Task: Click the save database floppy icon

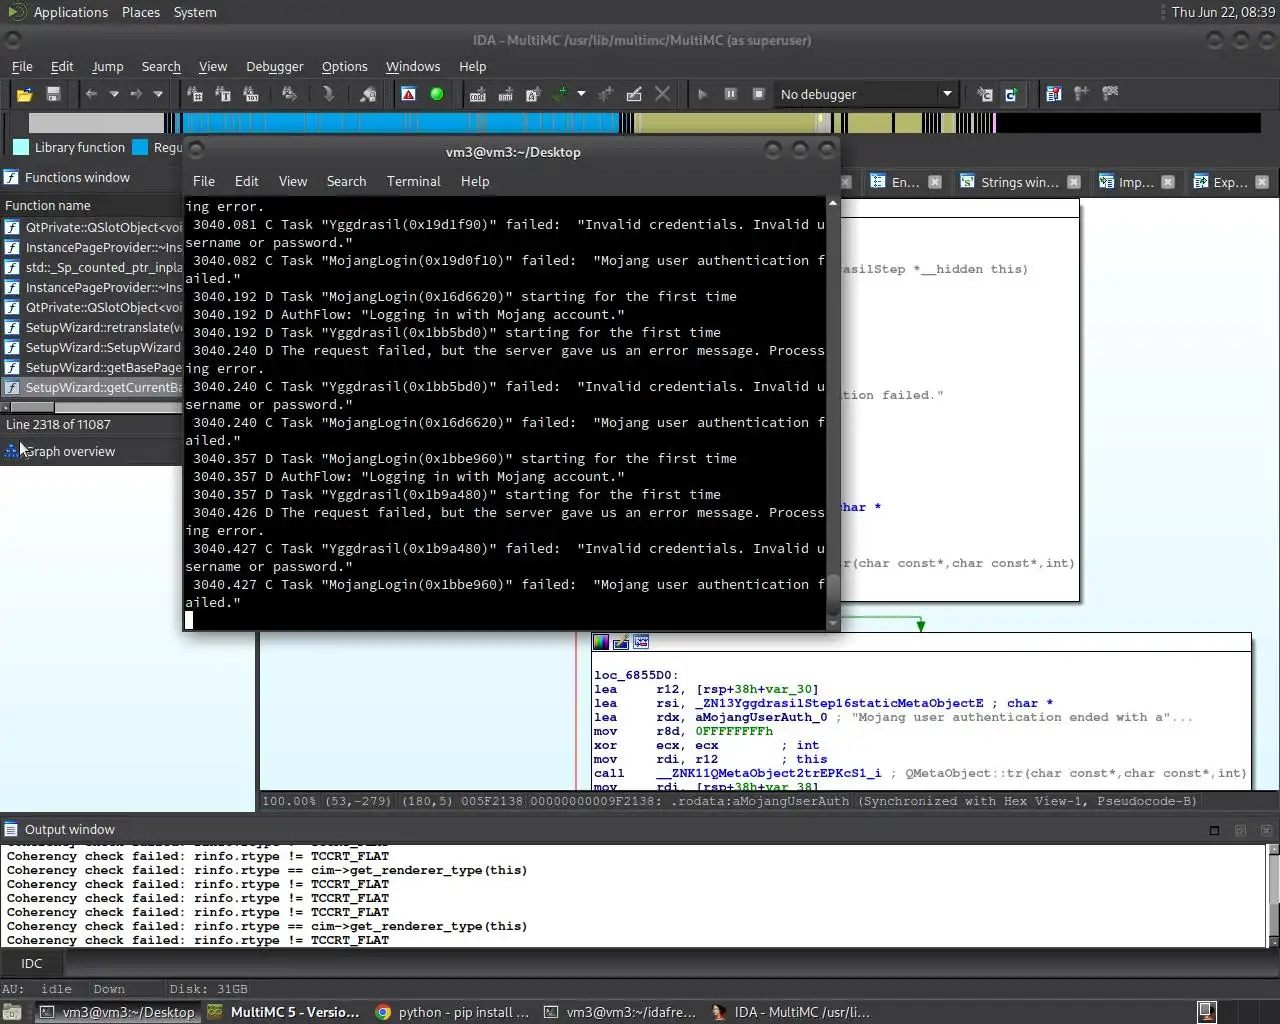Action: pyautogui.click(x=53, y=94)
